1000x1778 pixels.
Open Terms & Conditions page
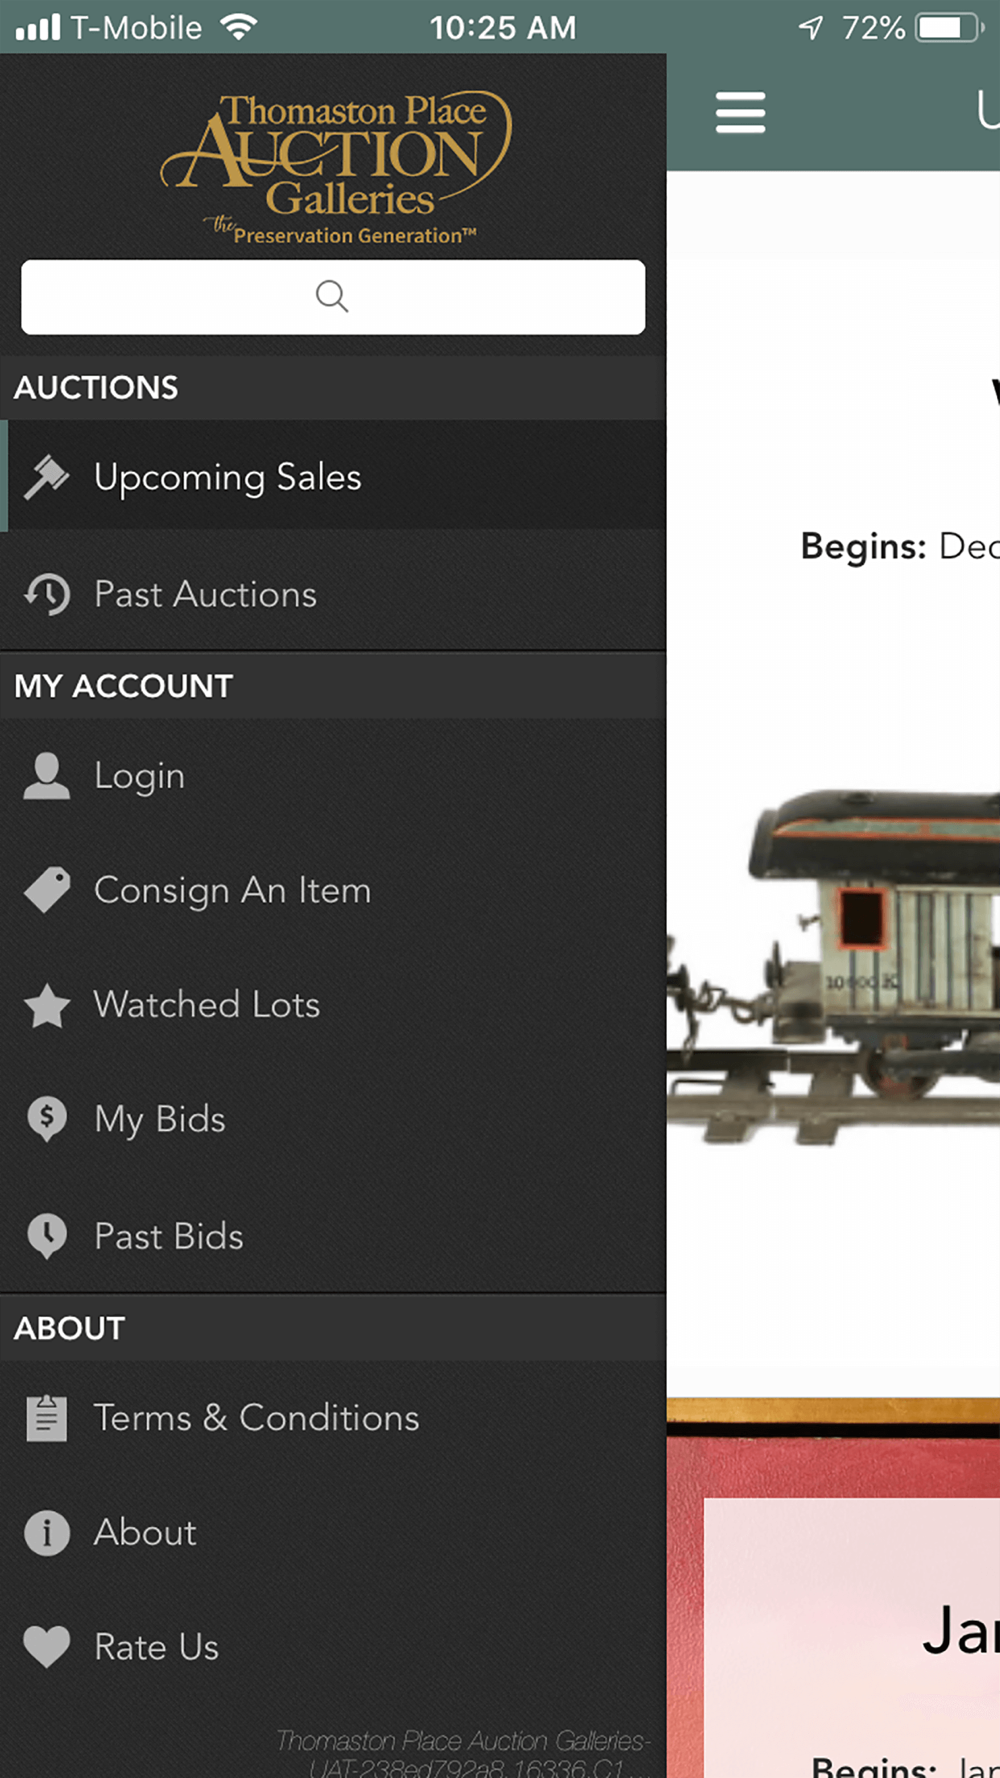(256, 1418)
